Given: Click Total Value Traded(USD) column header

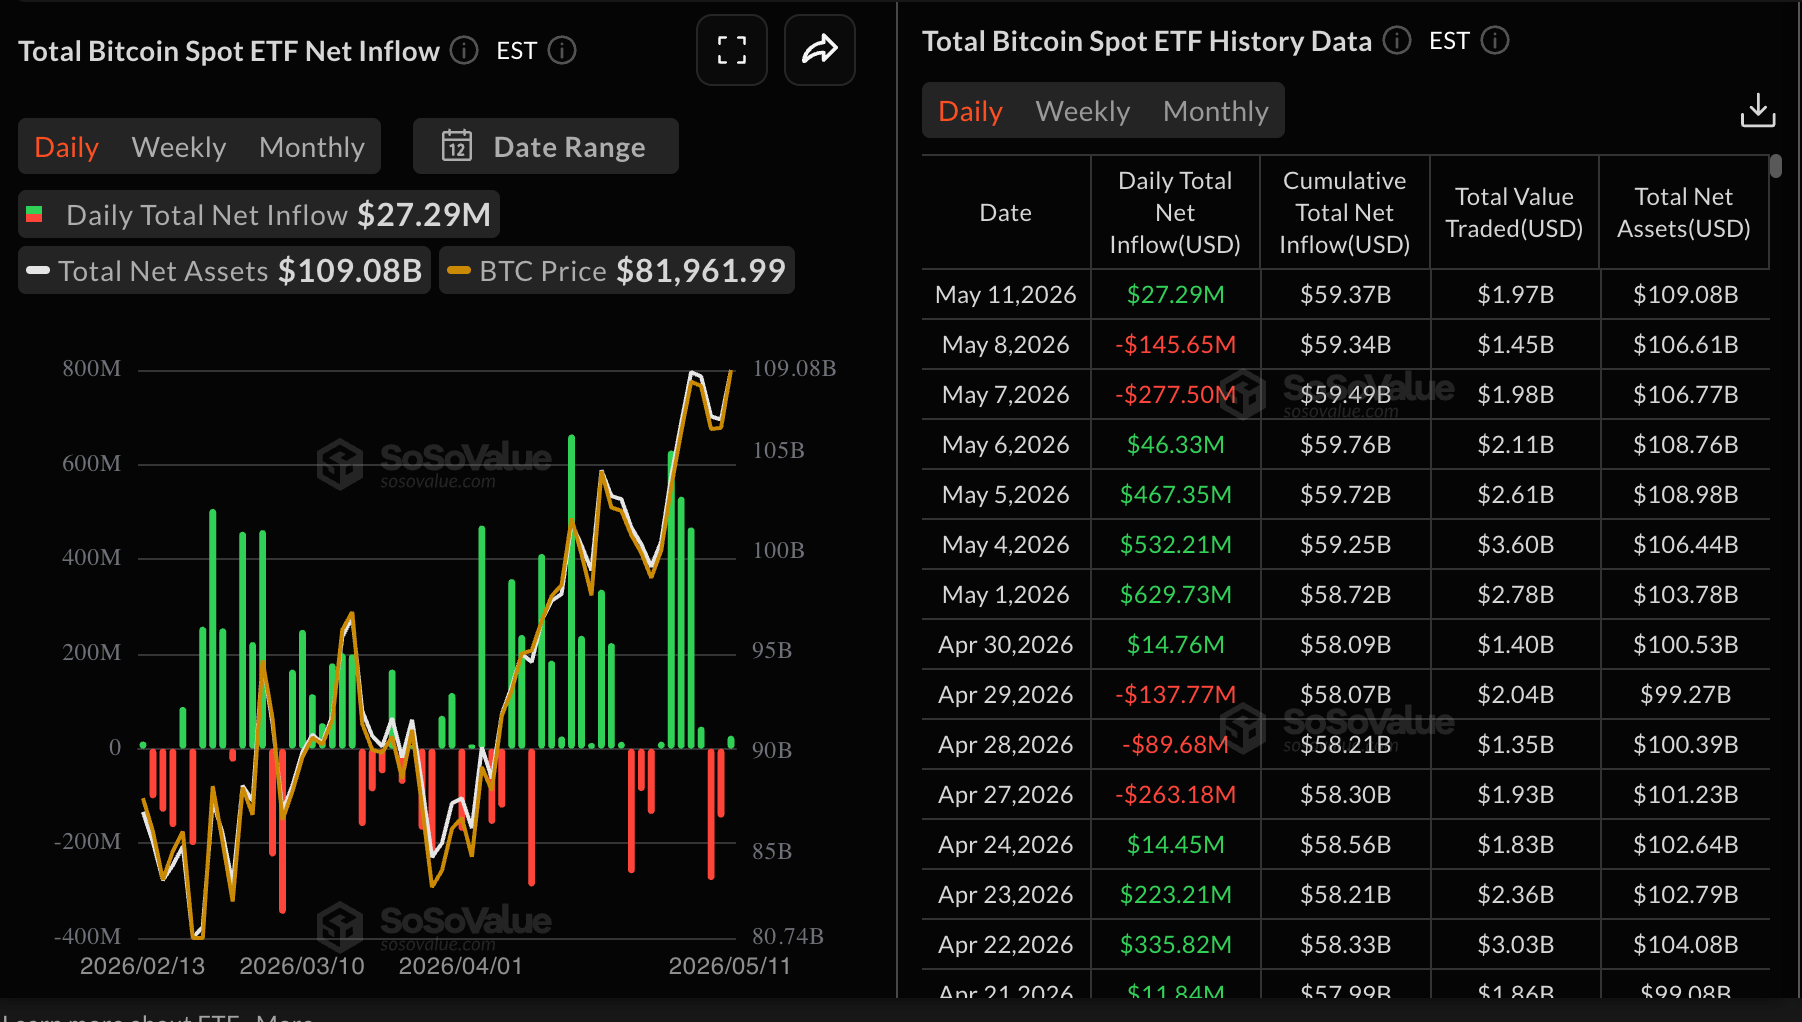Looking at the screenshot, I should [1514, 212].
